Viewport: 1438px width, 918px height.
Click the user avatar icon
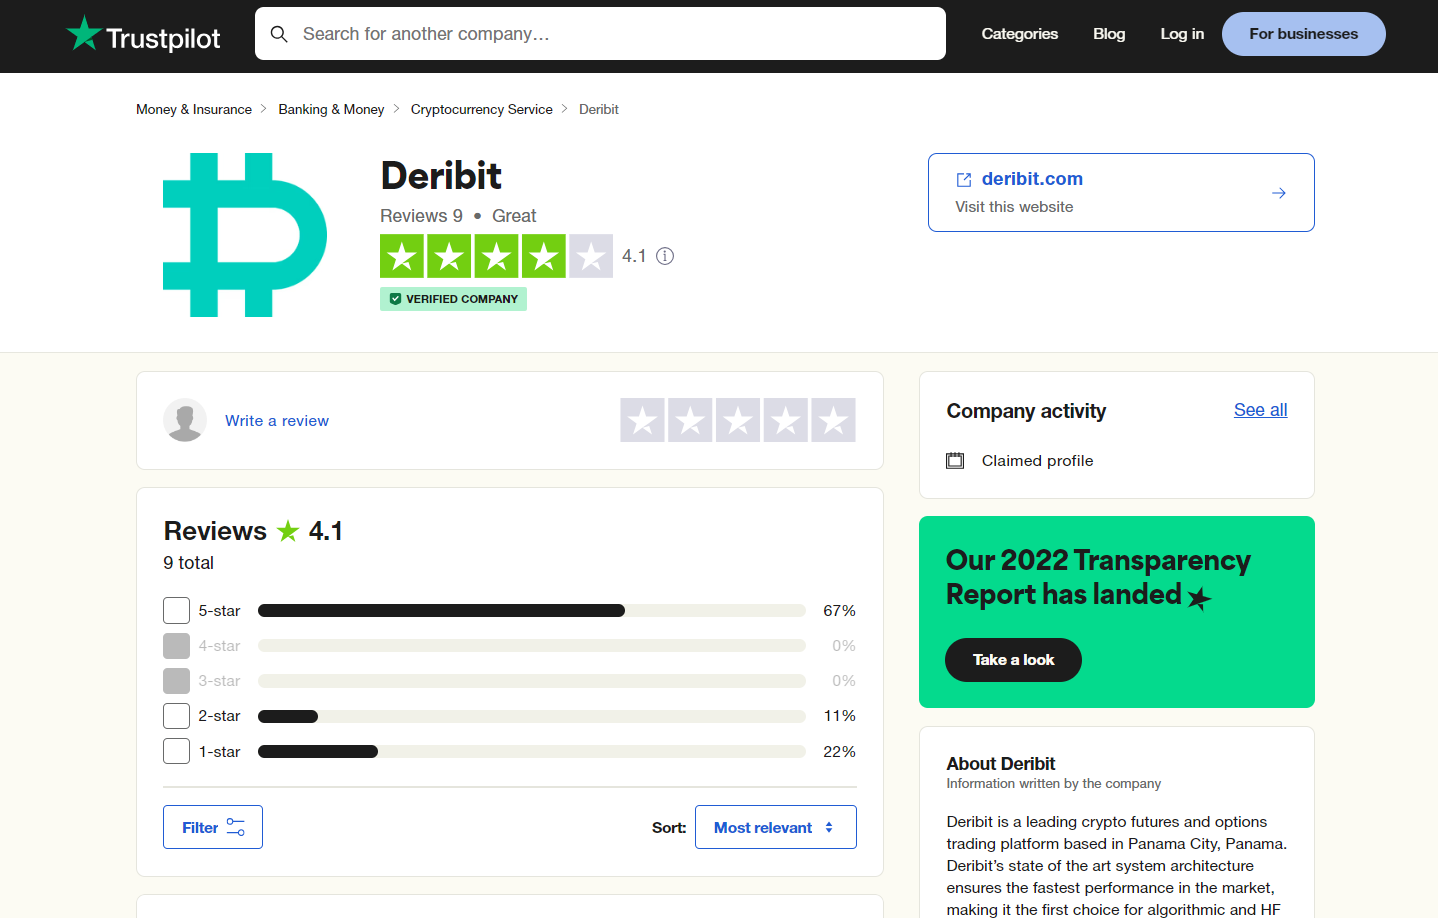[185, 420]
